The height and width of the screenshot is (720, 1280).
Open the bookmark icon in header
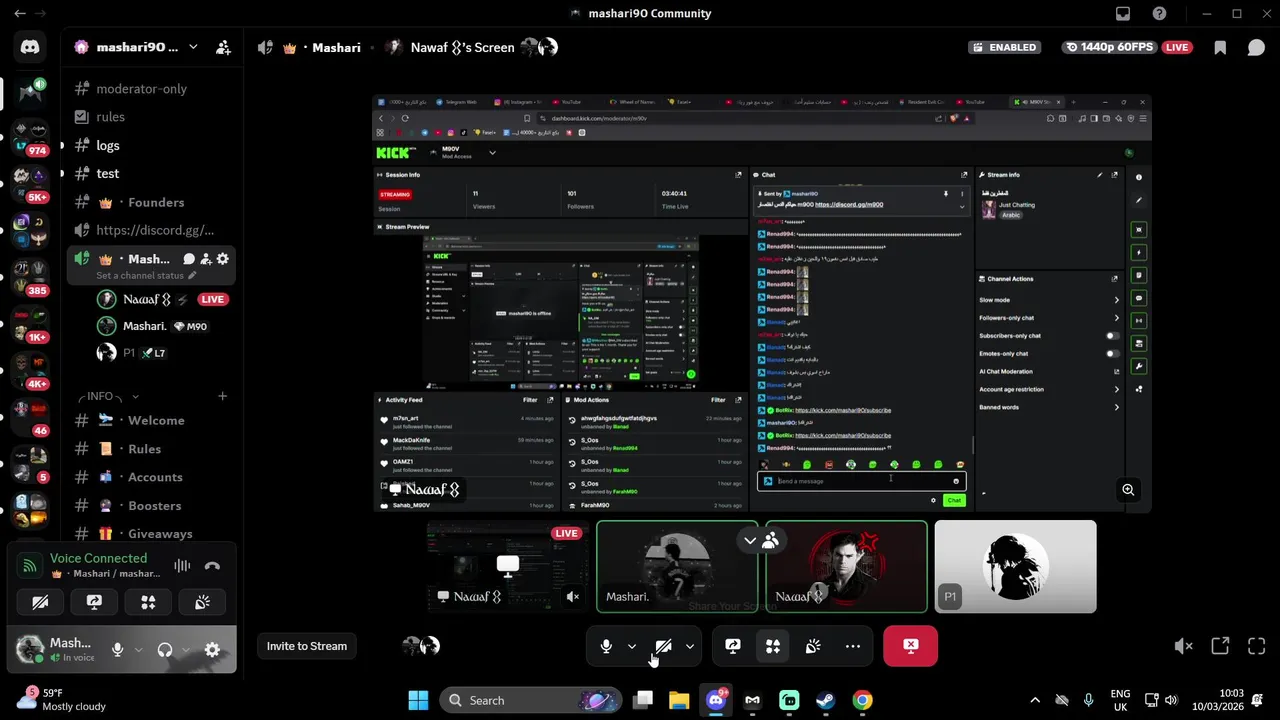(x=1220, y=47)
